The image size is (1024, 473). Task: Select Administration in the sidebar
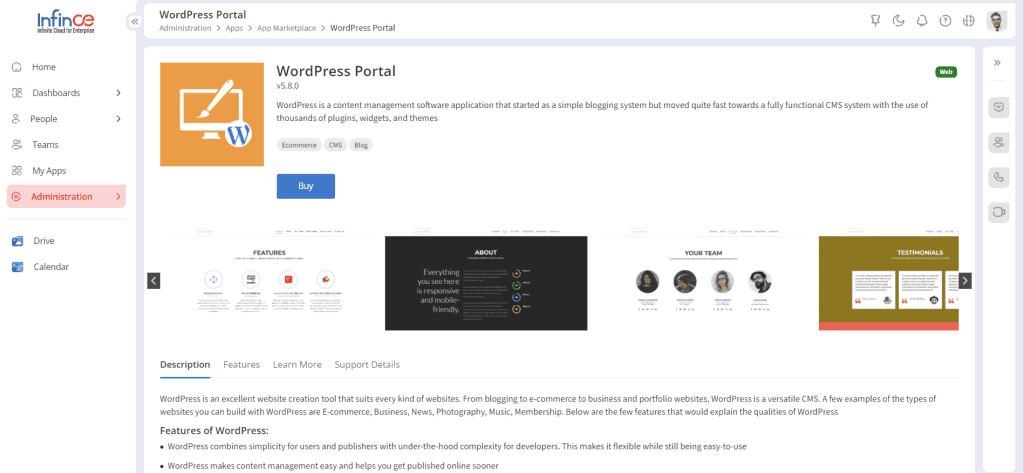coord(66,197)
